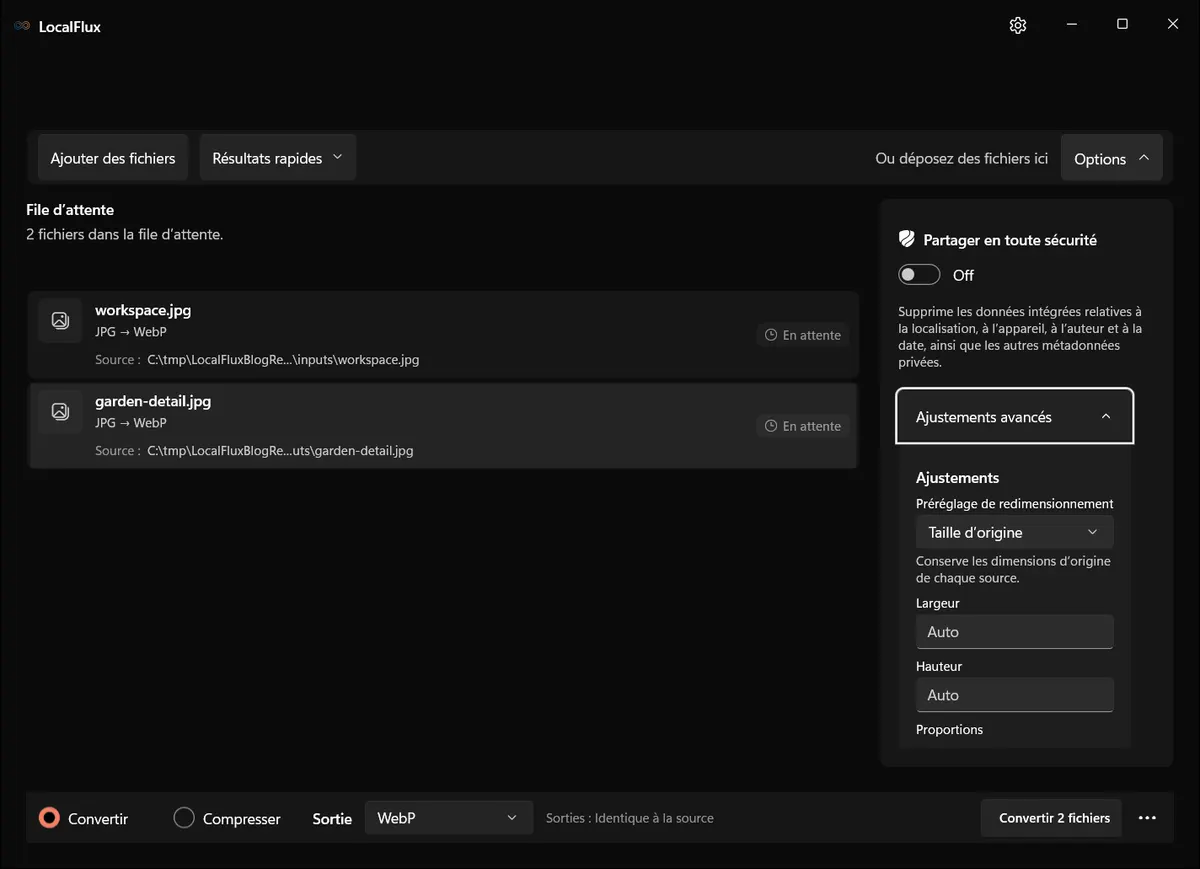Click the shield icon beside Partager en toute sécurité

click(x=907, y=239)
